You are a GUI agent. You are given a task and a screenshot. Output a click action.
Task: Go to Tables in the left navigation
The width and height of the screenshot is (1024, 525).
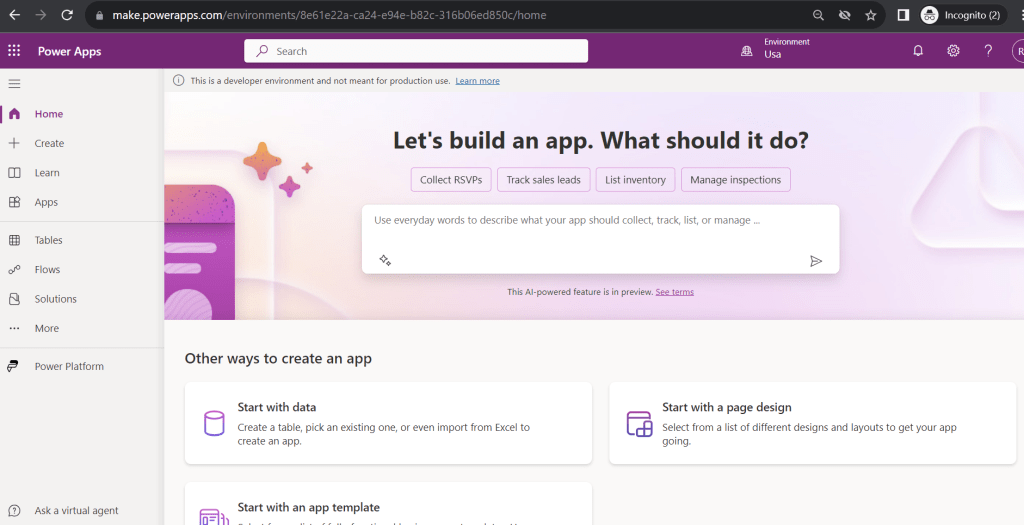click(x=48, y=240)
